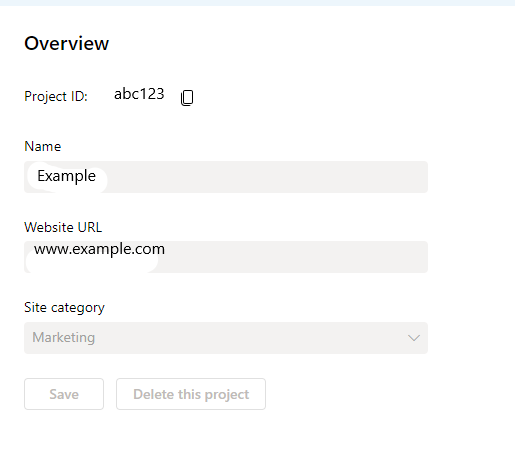Click the Name field label
This screenshot has width=515, height=449.
tap(43, 146)
